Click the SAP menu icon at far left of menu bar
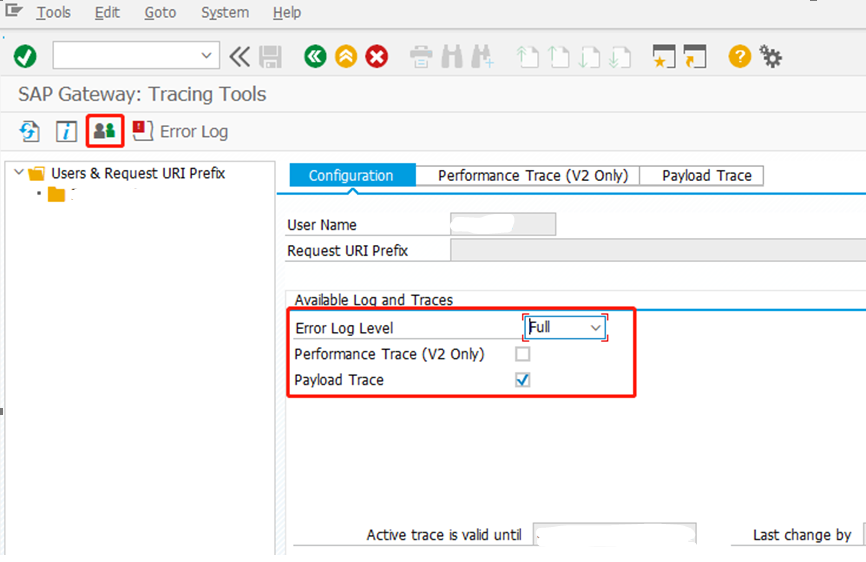Image resolution: width=866 pixels, height=562 pixels. click(14, 10)
